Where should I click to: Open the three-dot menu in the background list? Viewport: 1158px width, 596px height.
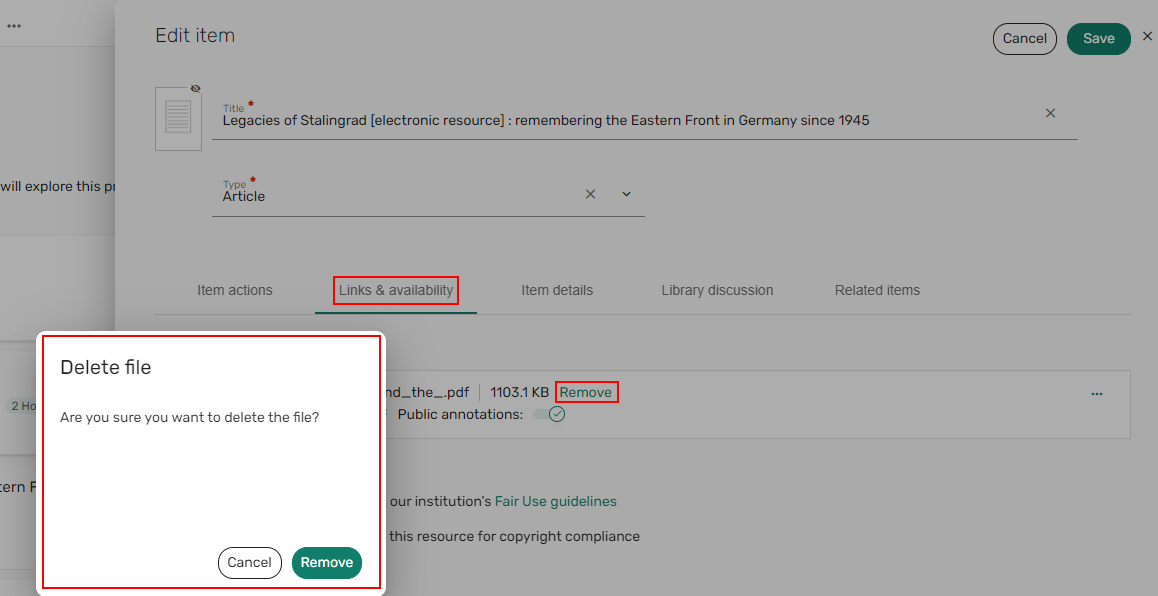[14, 26]
